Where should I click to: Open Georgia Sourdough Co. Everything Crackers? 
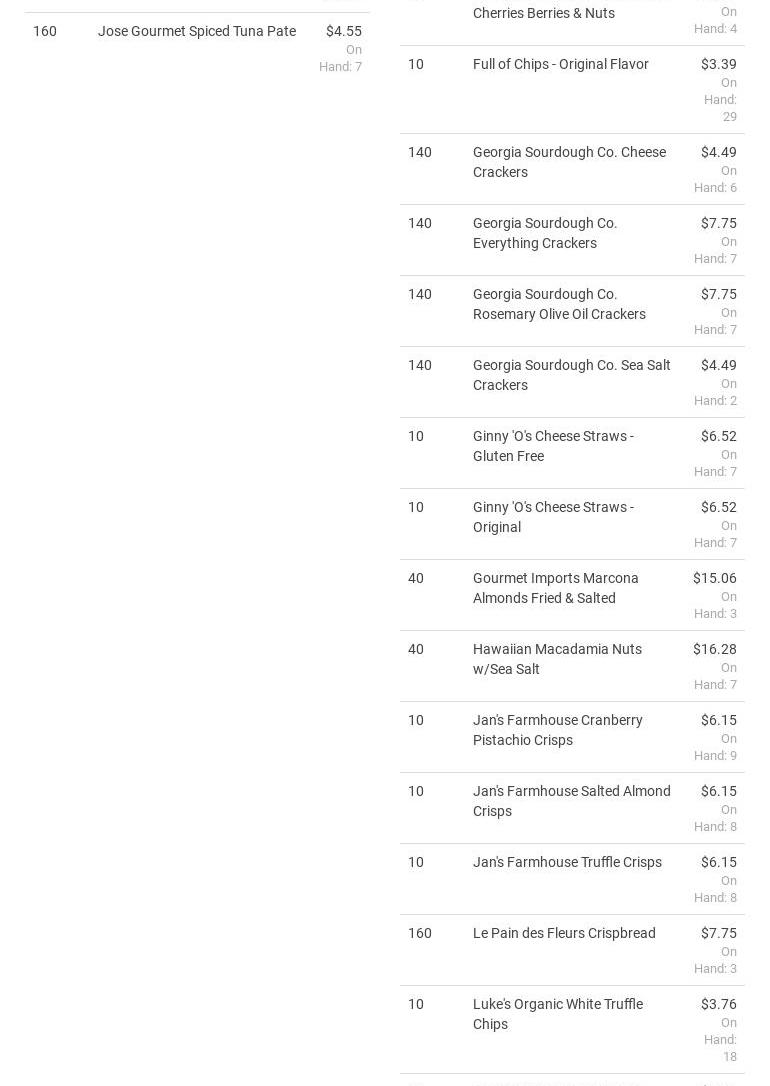coord(545,233)
